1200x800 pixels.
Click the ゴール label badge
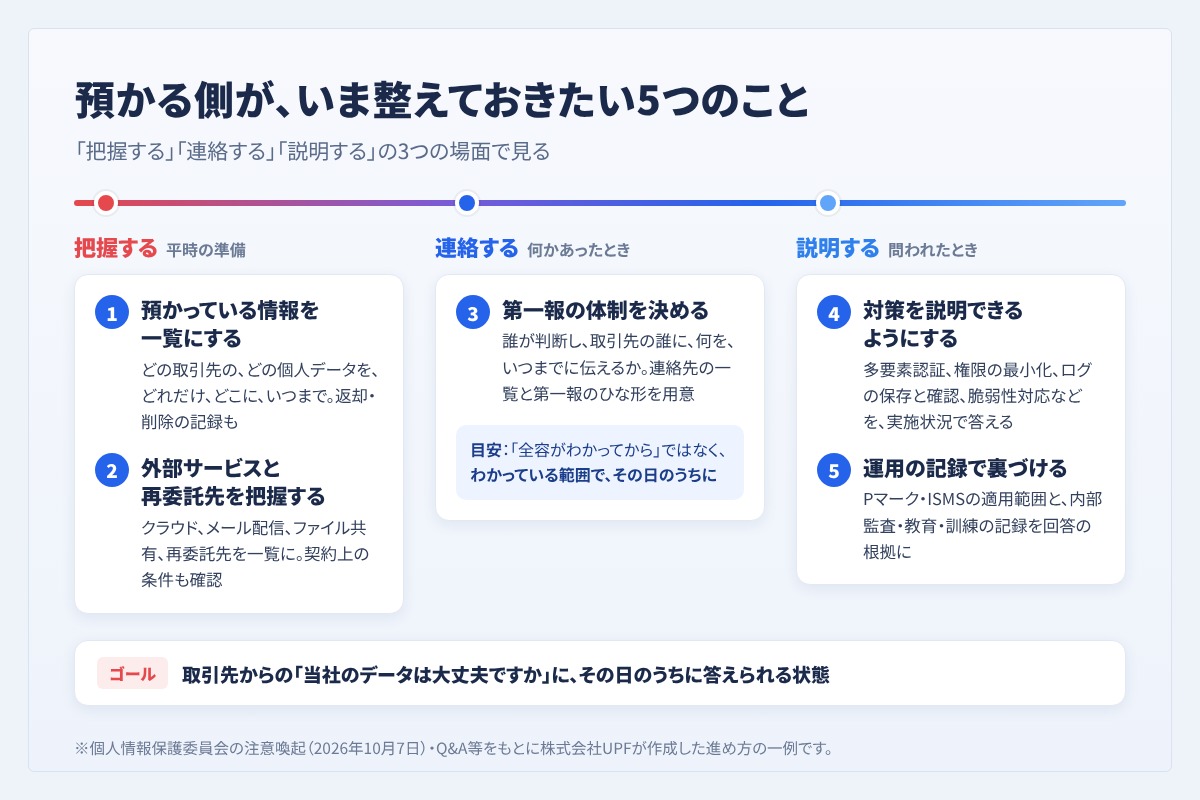132,674
